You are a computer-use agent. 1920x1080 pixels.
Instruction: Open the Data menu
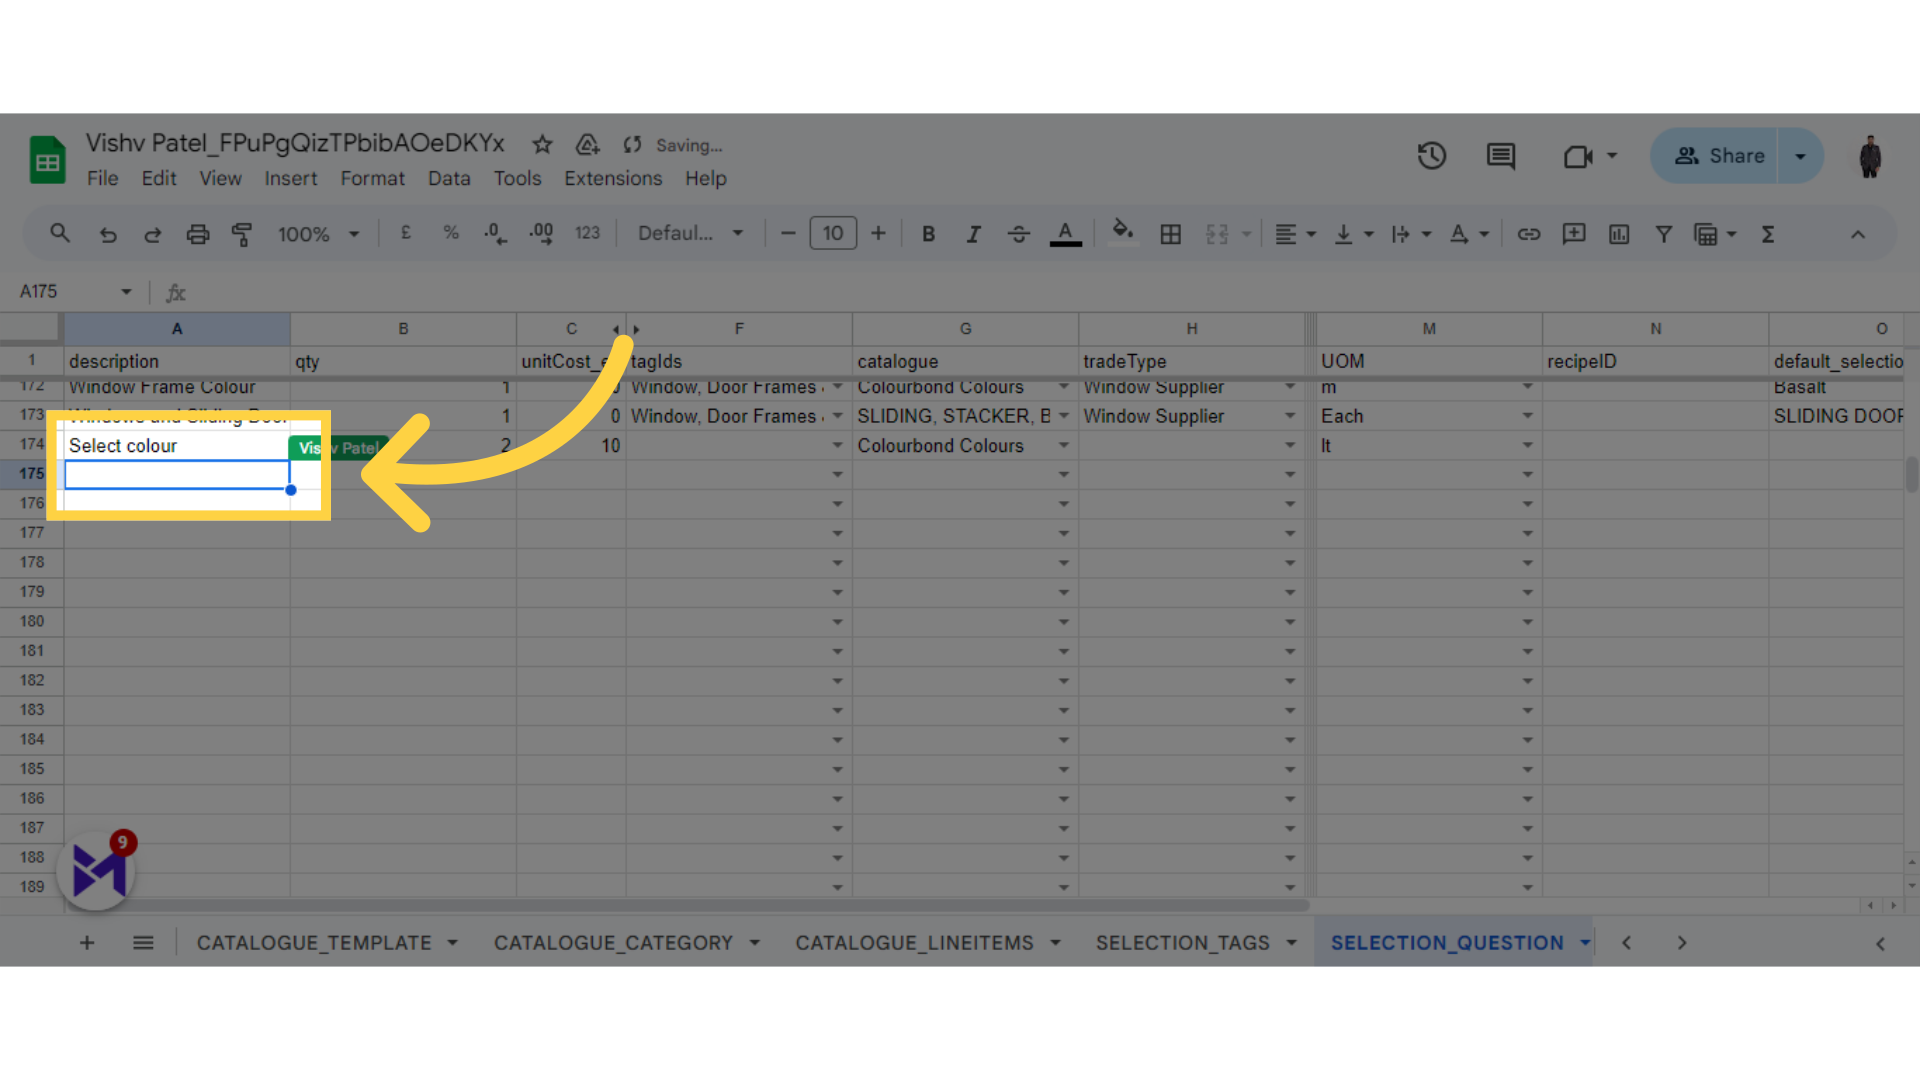tap(448, 178)
